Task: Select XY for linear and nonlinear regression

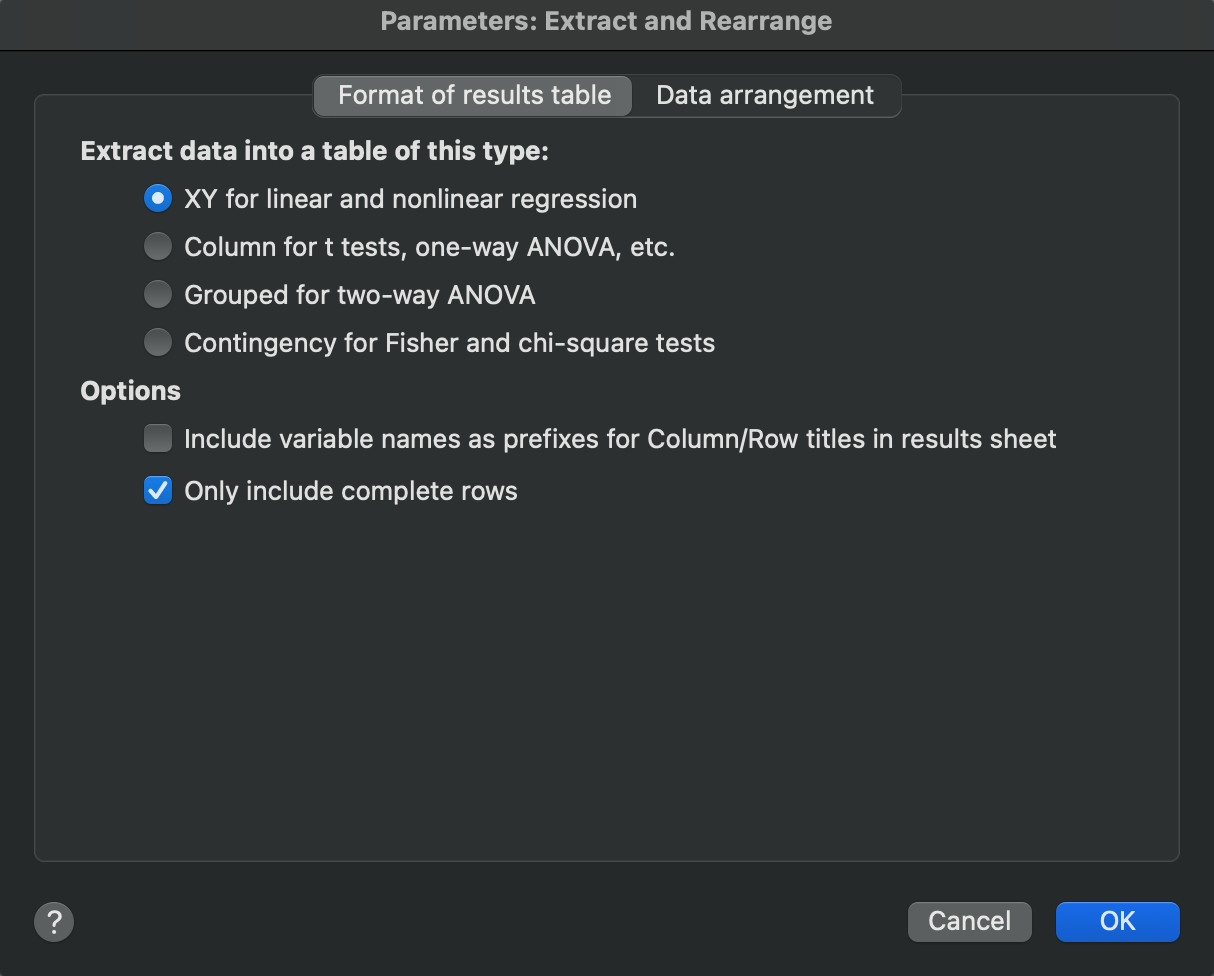Action: click(x=158, y=198)
